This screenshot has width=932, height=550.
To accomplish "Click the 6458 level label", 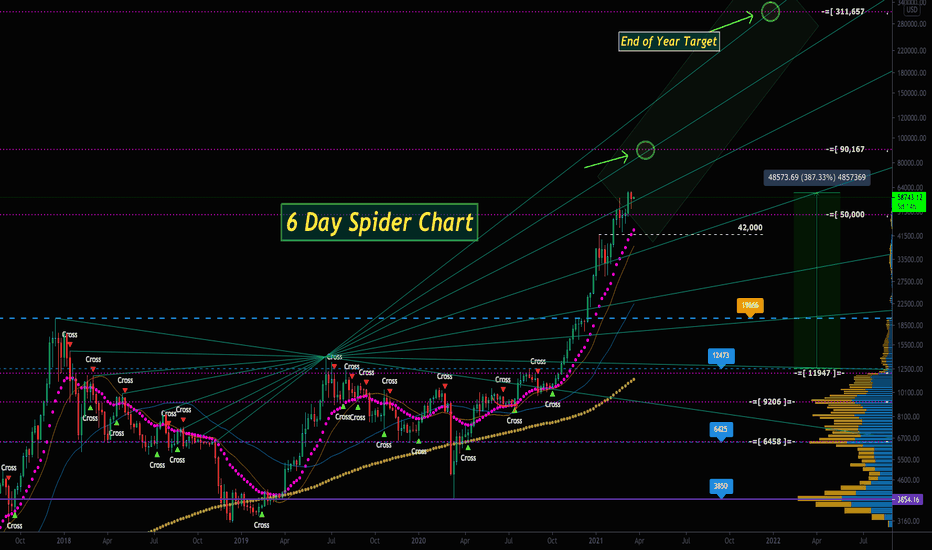I will pos(772,442).
